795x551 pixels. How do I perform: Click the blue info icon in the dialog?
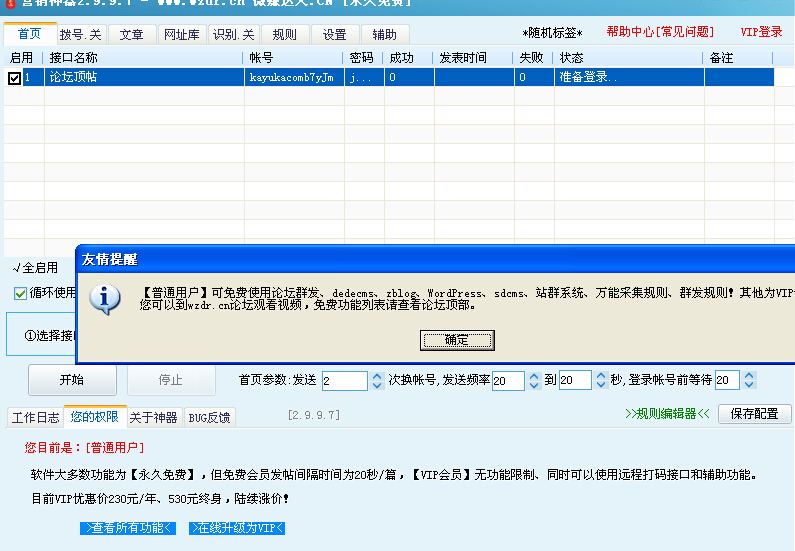point(106,298)
